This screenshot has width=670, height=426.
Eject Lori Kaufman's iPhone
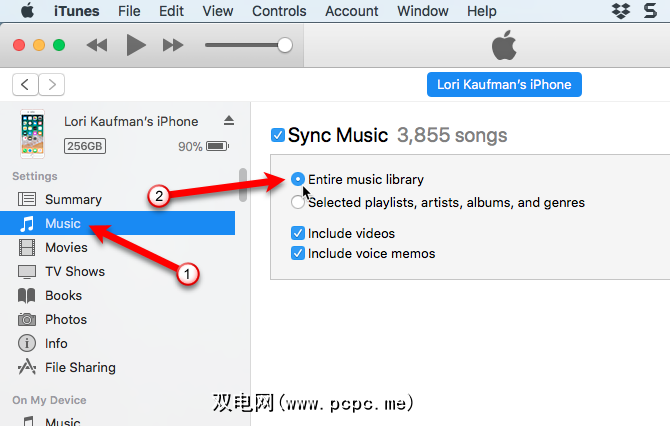[x=229, y=121]
